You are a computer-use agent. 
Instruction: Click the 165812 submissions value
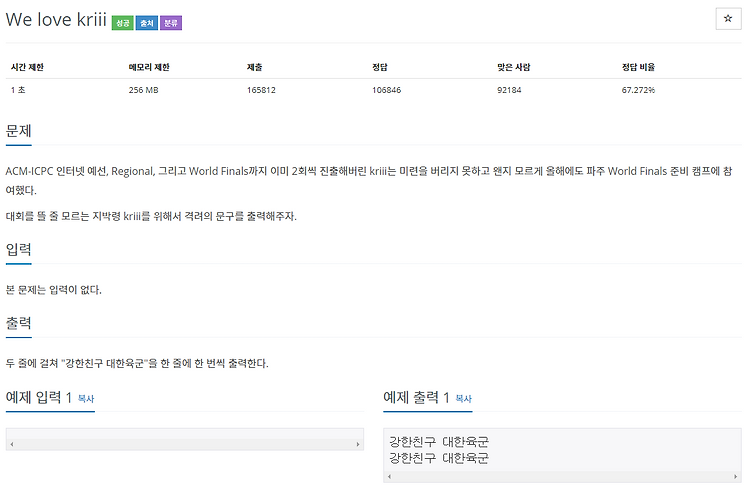point(261,90)
